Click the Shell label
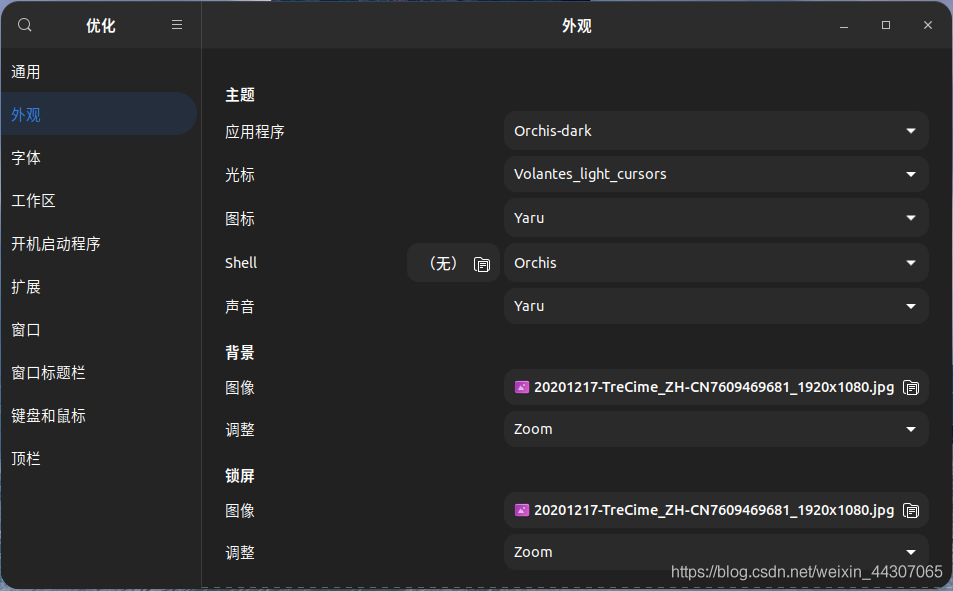This screenshot has width=953, height=591. click(x=241, y=263)
